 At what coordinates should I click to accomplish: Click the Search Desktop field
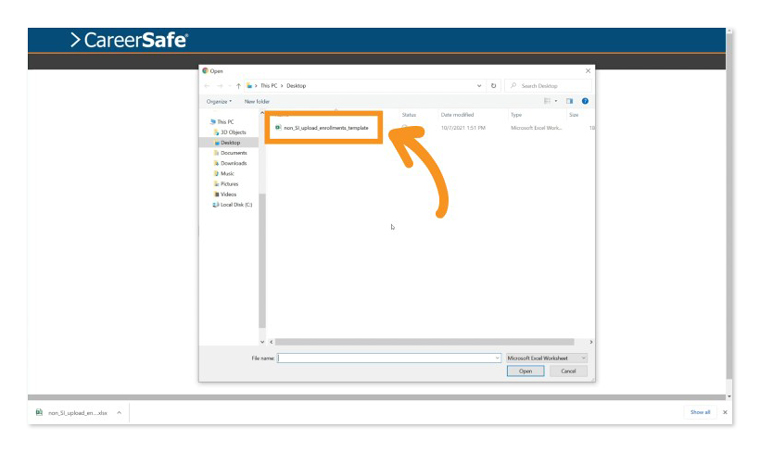(548, 86)
